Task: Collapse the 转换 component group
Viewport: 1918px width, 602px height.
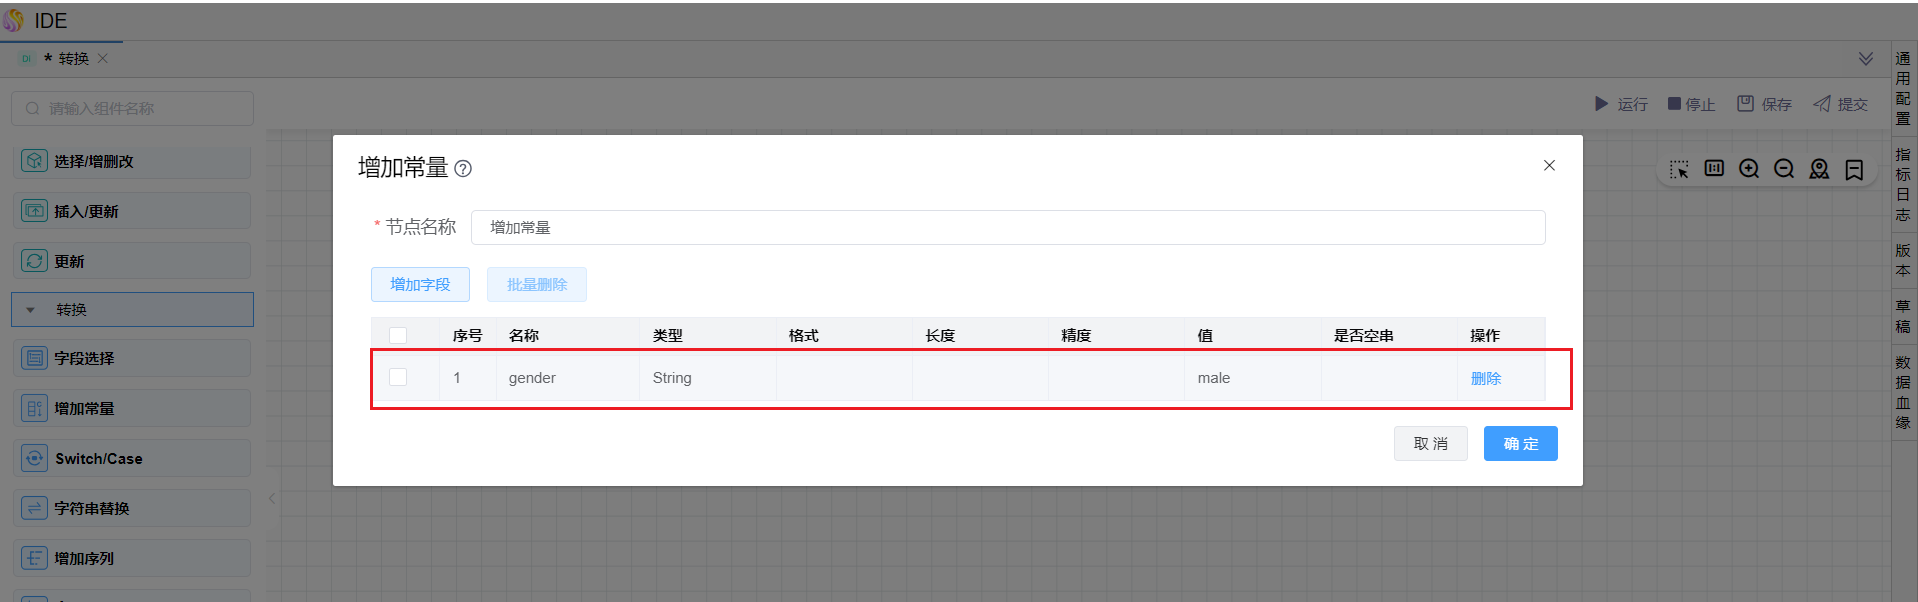Action: tap(31, 310)
